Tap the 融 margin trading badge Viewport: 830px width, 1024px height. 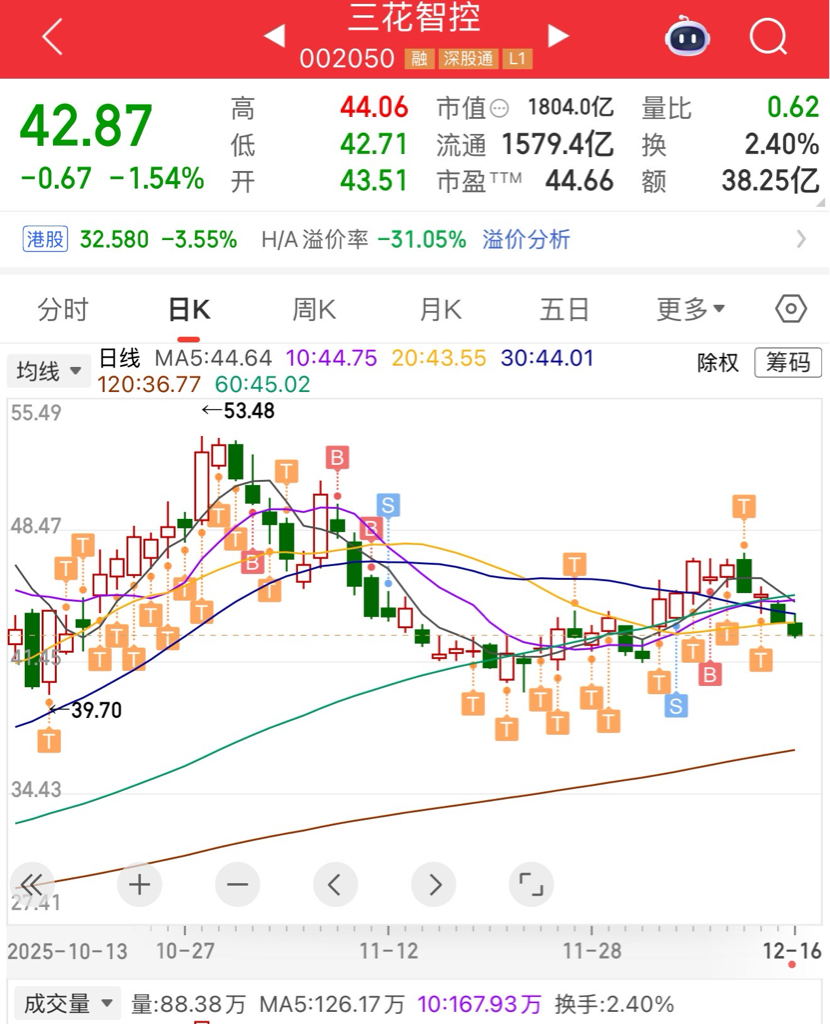pos(419,59)
